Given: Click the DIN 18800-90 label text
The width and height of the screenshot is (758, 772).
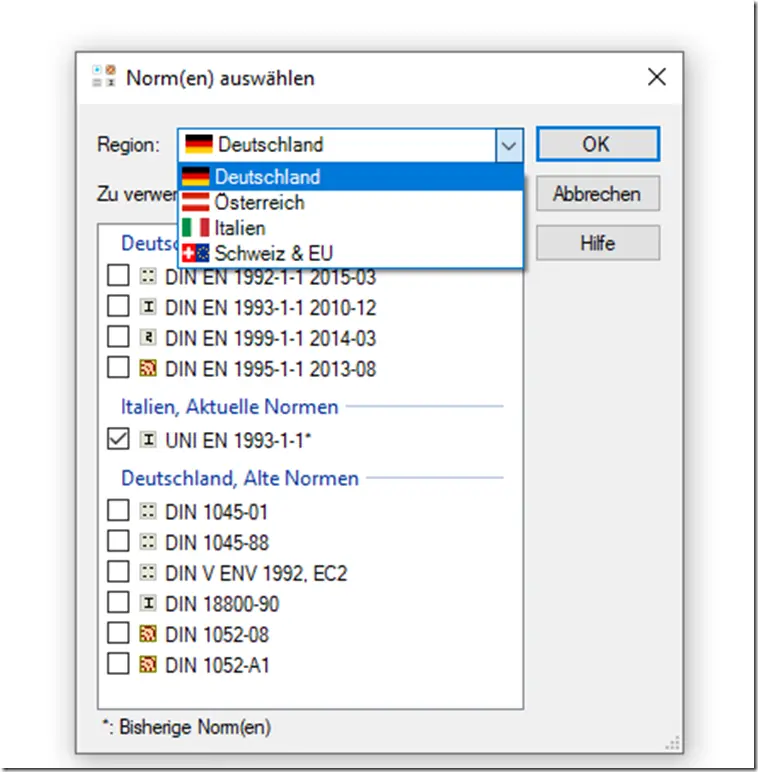Looking at the screenshot, I should (x=222, y=604).
